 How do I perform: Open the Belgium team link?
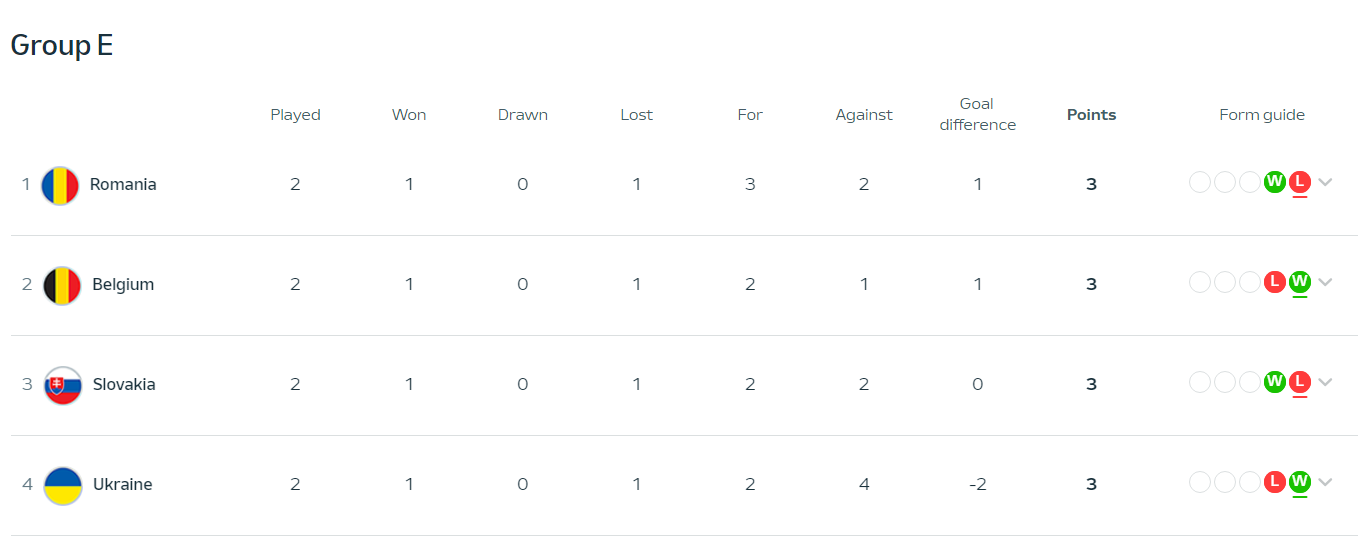[123, 284]
